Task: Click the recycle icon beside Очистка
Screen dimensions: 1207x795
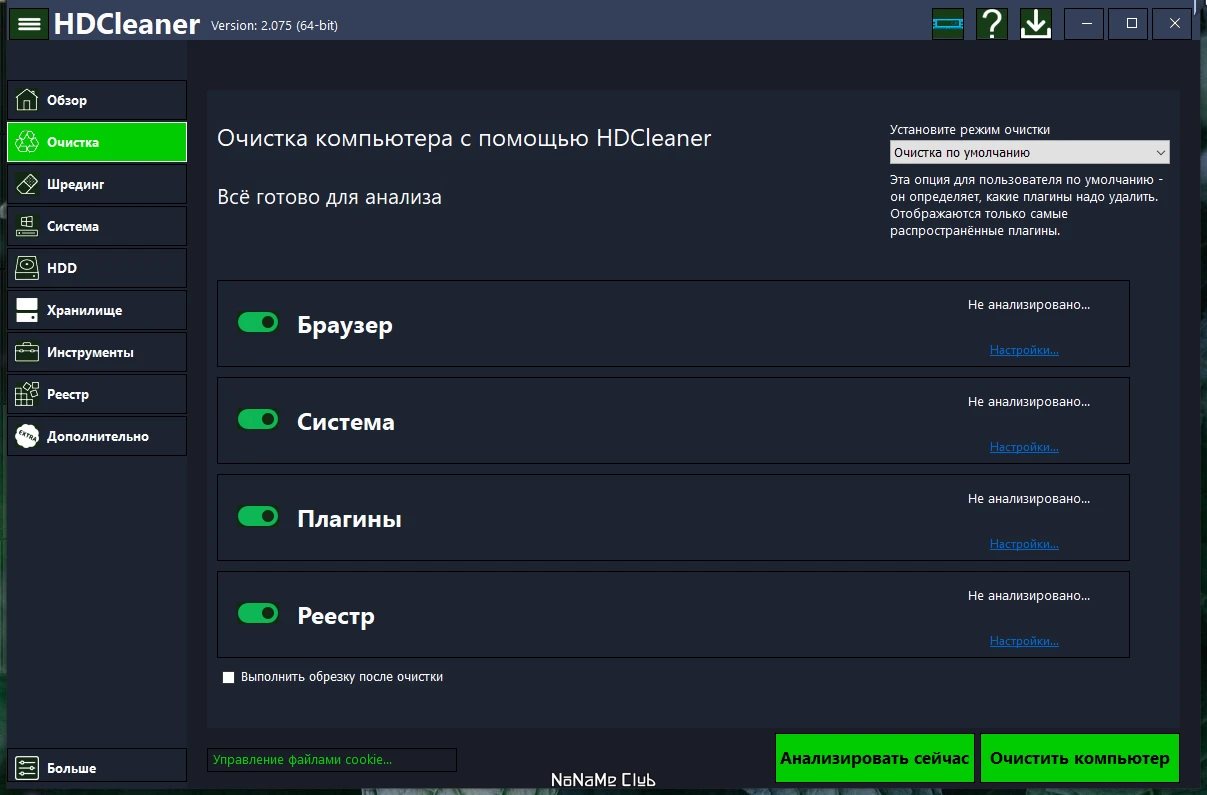Action: 27,142
